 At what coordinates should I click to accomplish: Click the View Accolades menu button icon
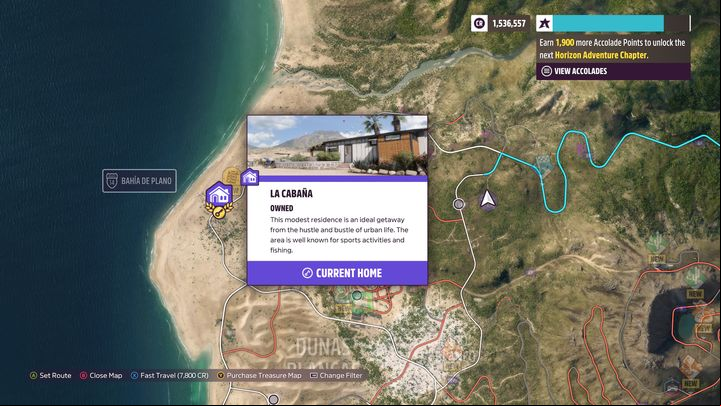tap(546, 71)
